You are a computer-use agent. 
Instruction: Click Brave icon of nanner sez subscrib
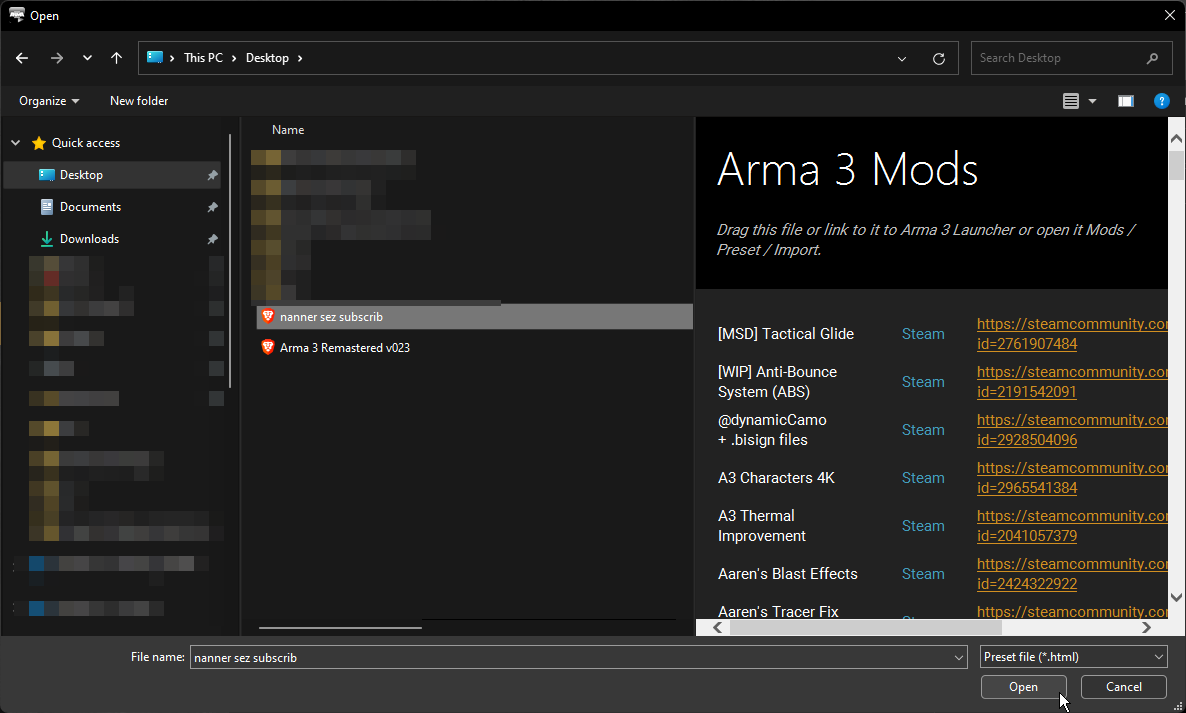pyautogui.click(x=267, y=316)
